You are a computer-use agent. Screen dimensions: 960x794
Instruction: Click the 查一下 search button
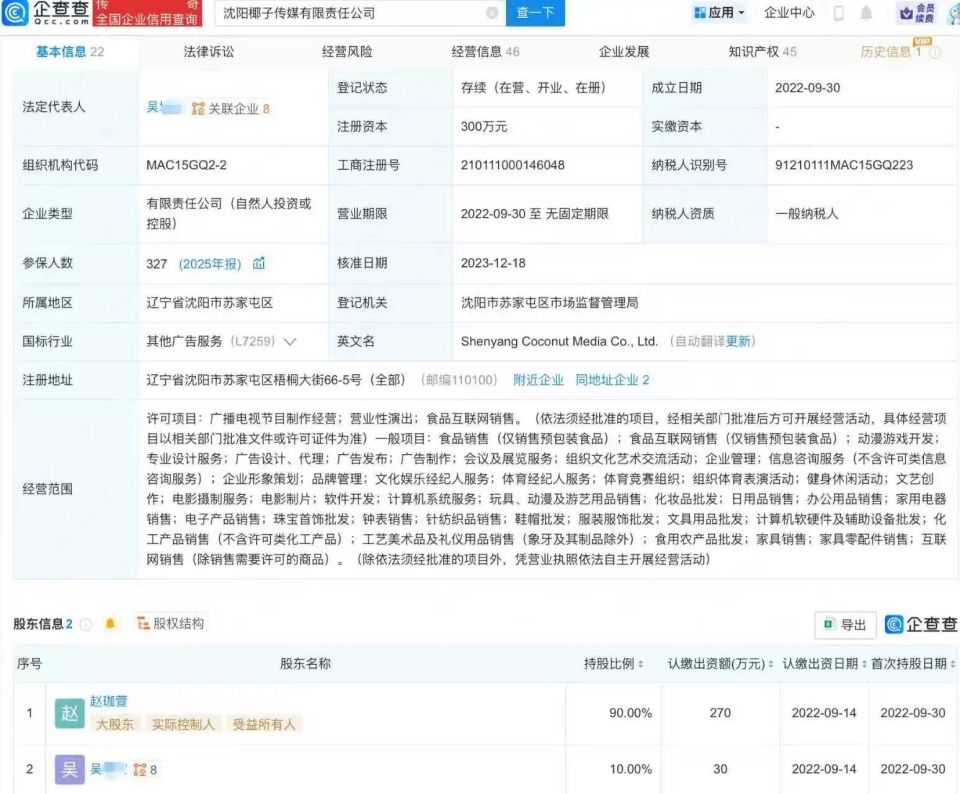[535, 13]
